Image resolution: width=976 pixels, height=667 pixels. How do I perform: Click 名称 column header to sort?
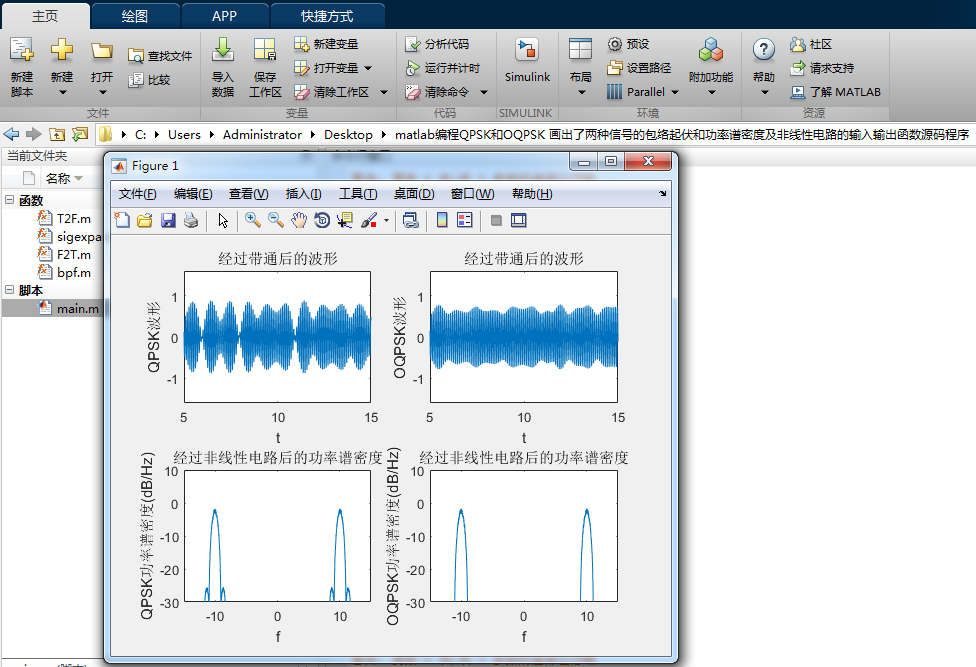tap(58, 179)
